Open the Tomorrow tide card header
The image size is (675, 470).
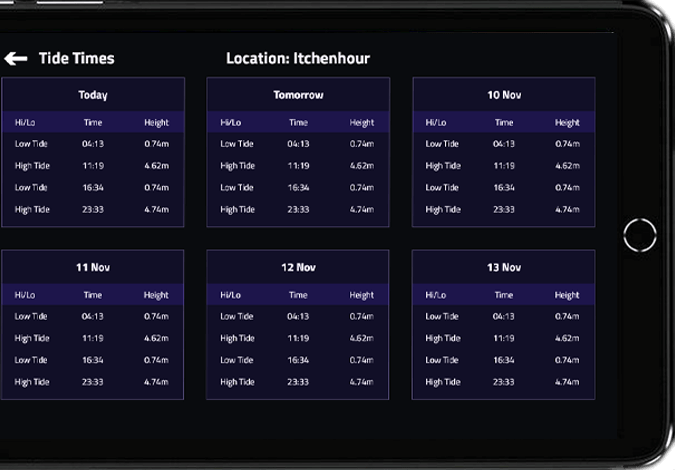pos(298,95)
